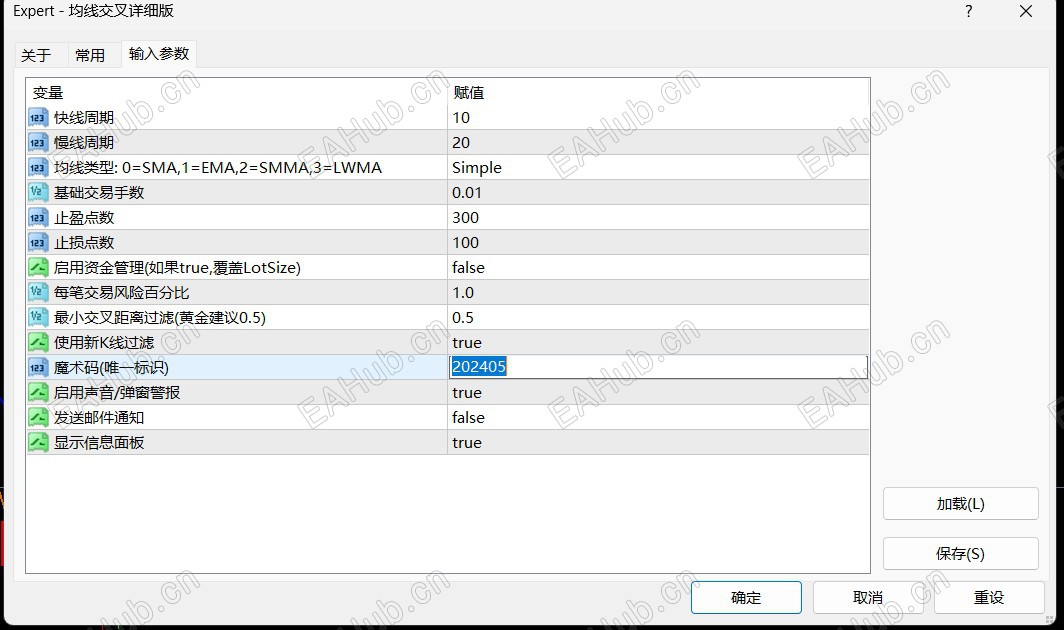This screenshot has width=1064, height=630.
Task: Select the 止盈点数 variable name
Action: pos(84,218)
